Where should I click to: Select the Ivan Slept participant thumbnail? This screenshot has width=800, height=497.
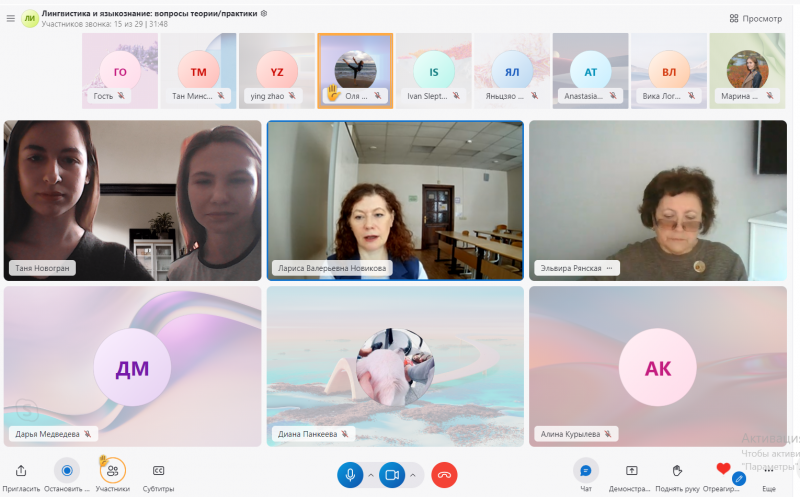point(434,71)
